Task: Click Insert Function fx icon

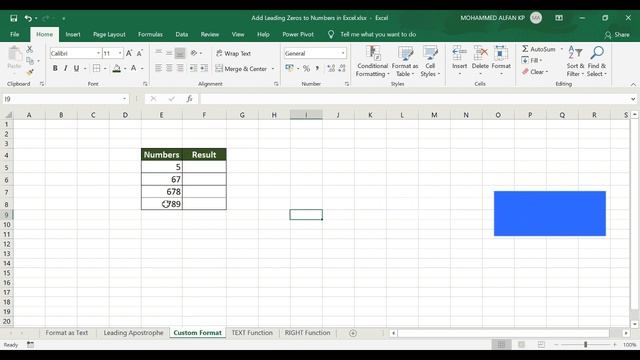Action: click(189, 99)
